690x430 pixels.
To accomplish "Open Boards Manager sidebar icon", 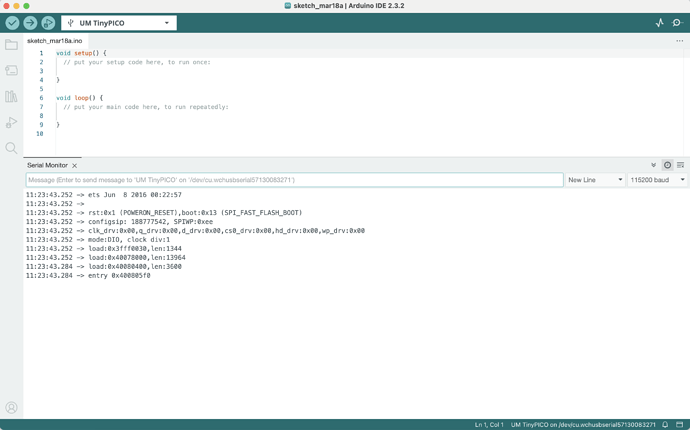I will [11, 70].
